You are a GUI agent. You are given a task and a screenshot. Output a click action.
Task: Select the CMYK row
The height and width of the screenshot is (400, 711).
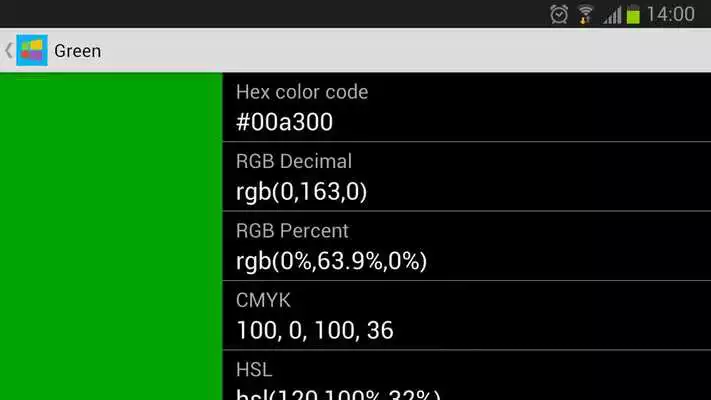[x=467, y=315]
